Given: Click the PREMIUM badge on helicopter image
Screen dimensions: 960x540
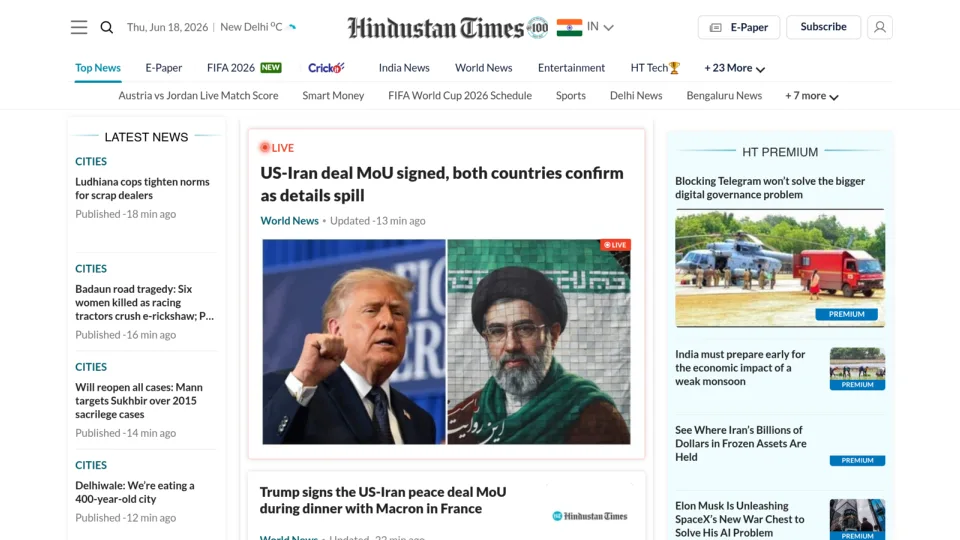Looking at the screenshot, I should coord(846,314).
